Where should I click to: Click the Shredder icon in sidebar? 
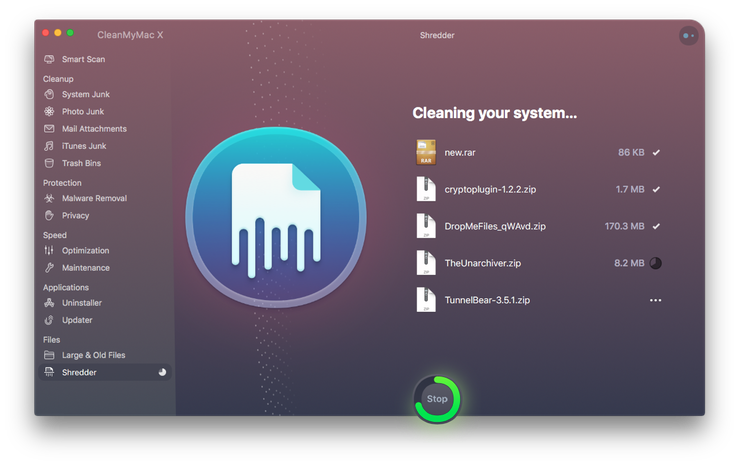tap(49, 372)
